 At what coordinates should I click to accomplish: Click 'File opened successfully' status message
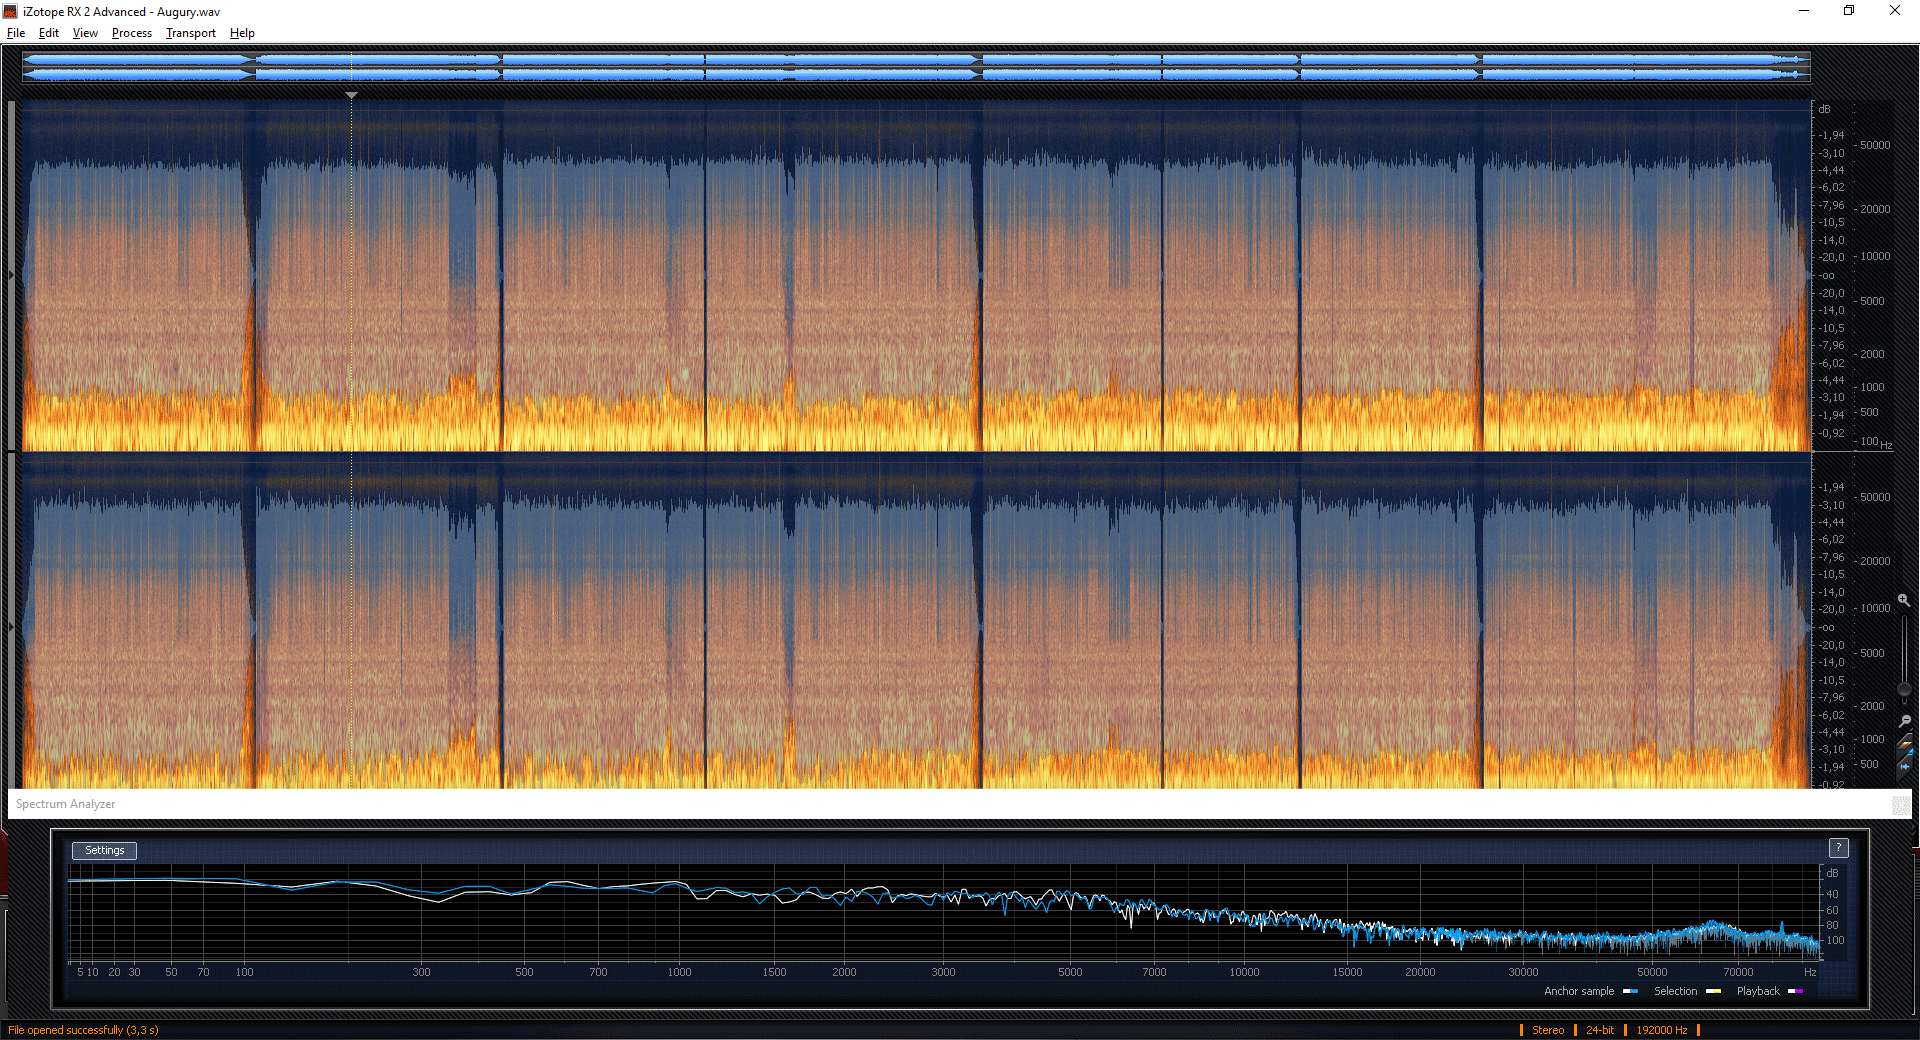point(83,1030)
